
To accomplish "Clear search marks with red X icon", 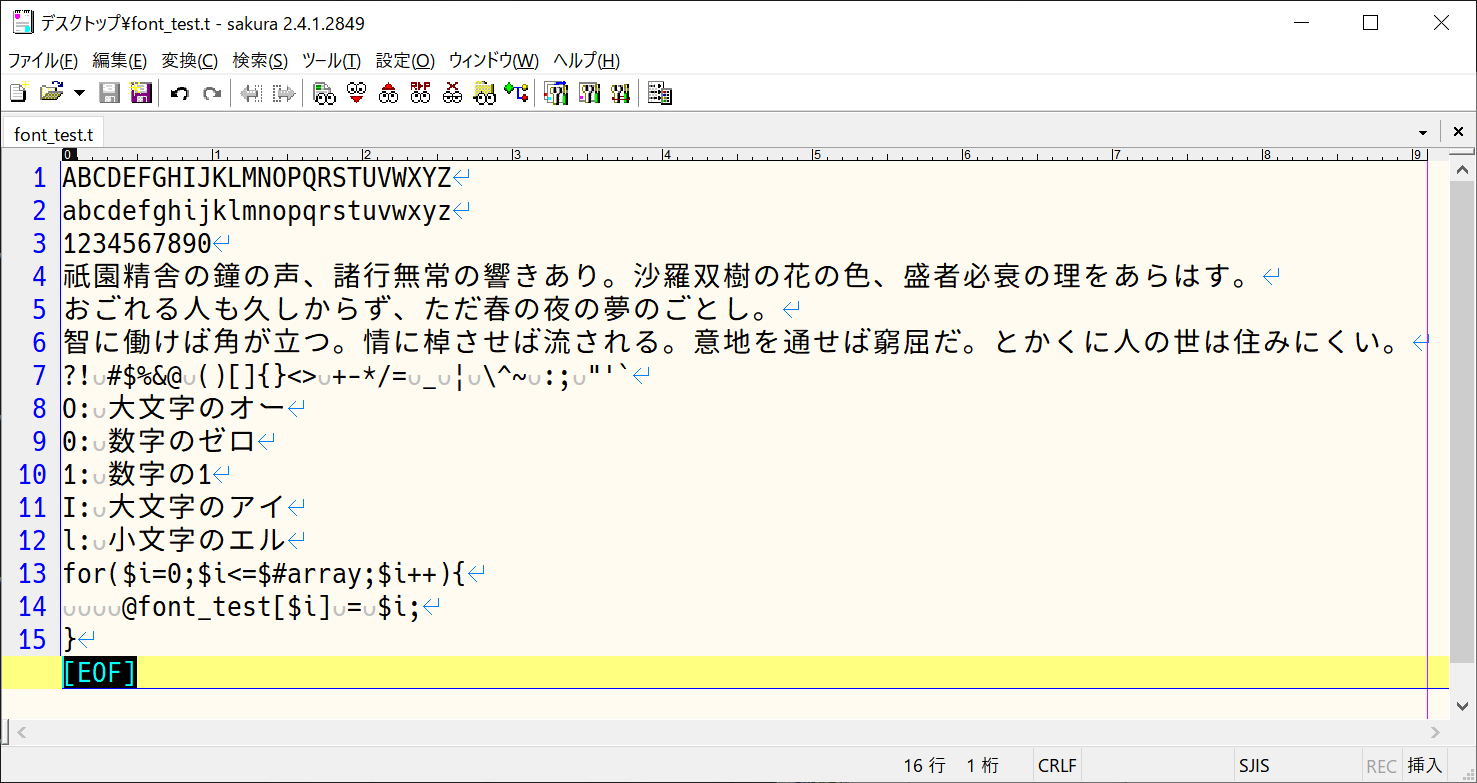I will click(452, 94).
